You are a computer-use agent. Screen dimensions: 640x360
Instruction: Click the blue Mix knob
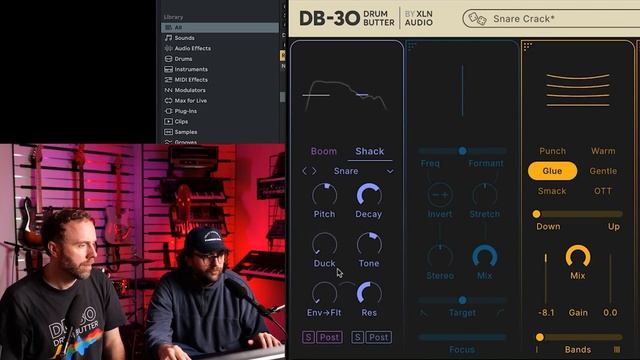pos(485,257)
